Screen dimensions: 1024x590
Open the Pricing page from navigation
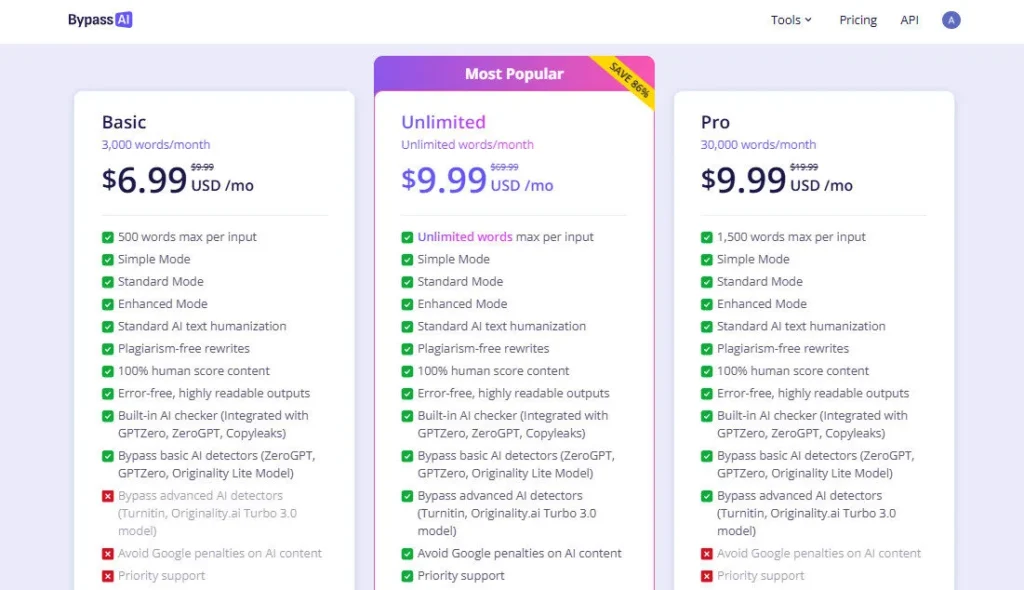coord(858,20)
